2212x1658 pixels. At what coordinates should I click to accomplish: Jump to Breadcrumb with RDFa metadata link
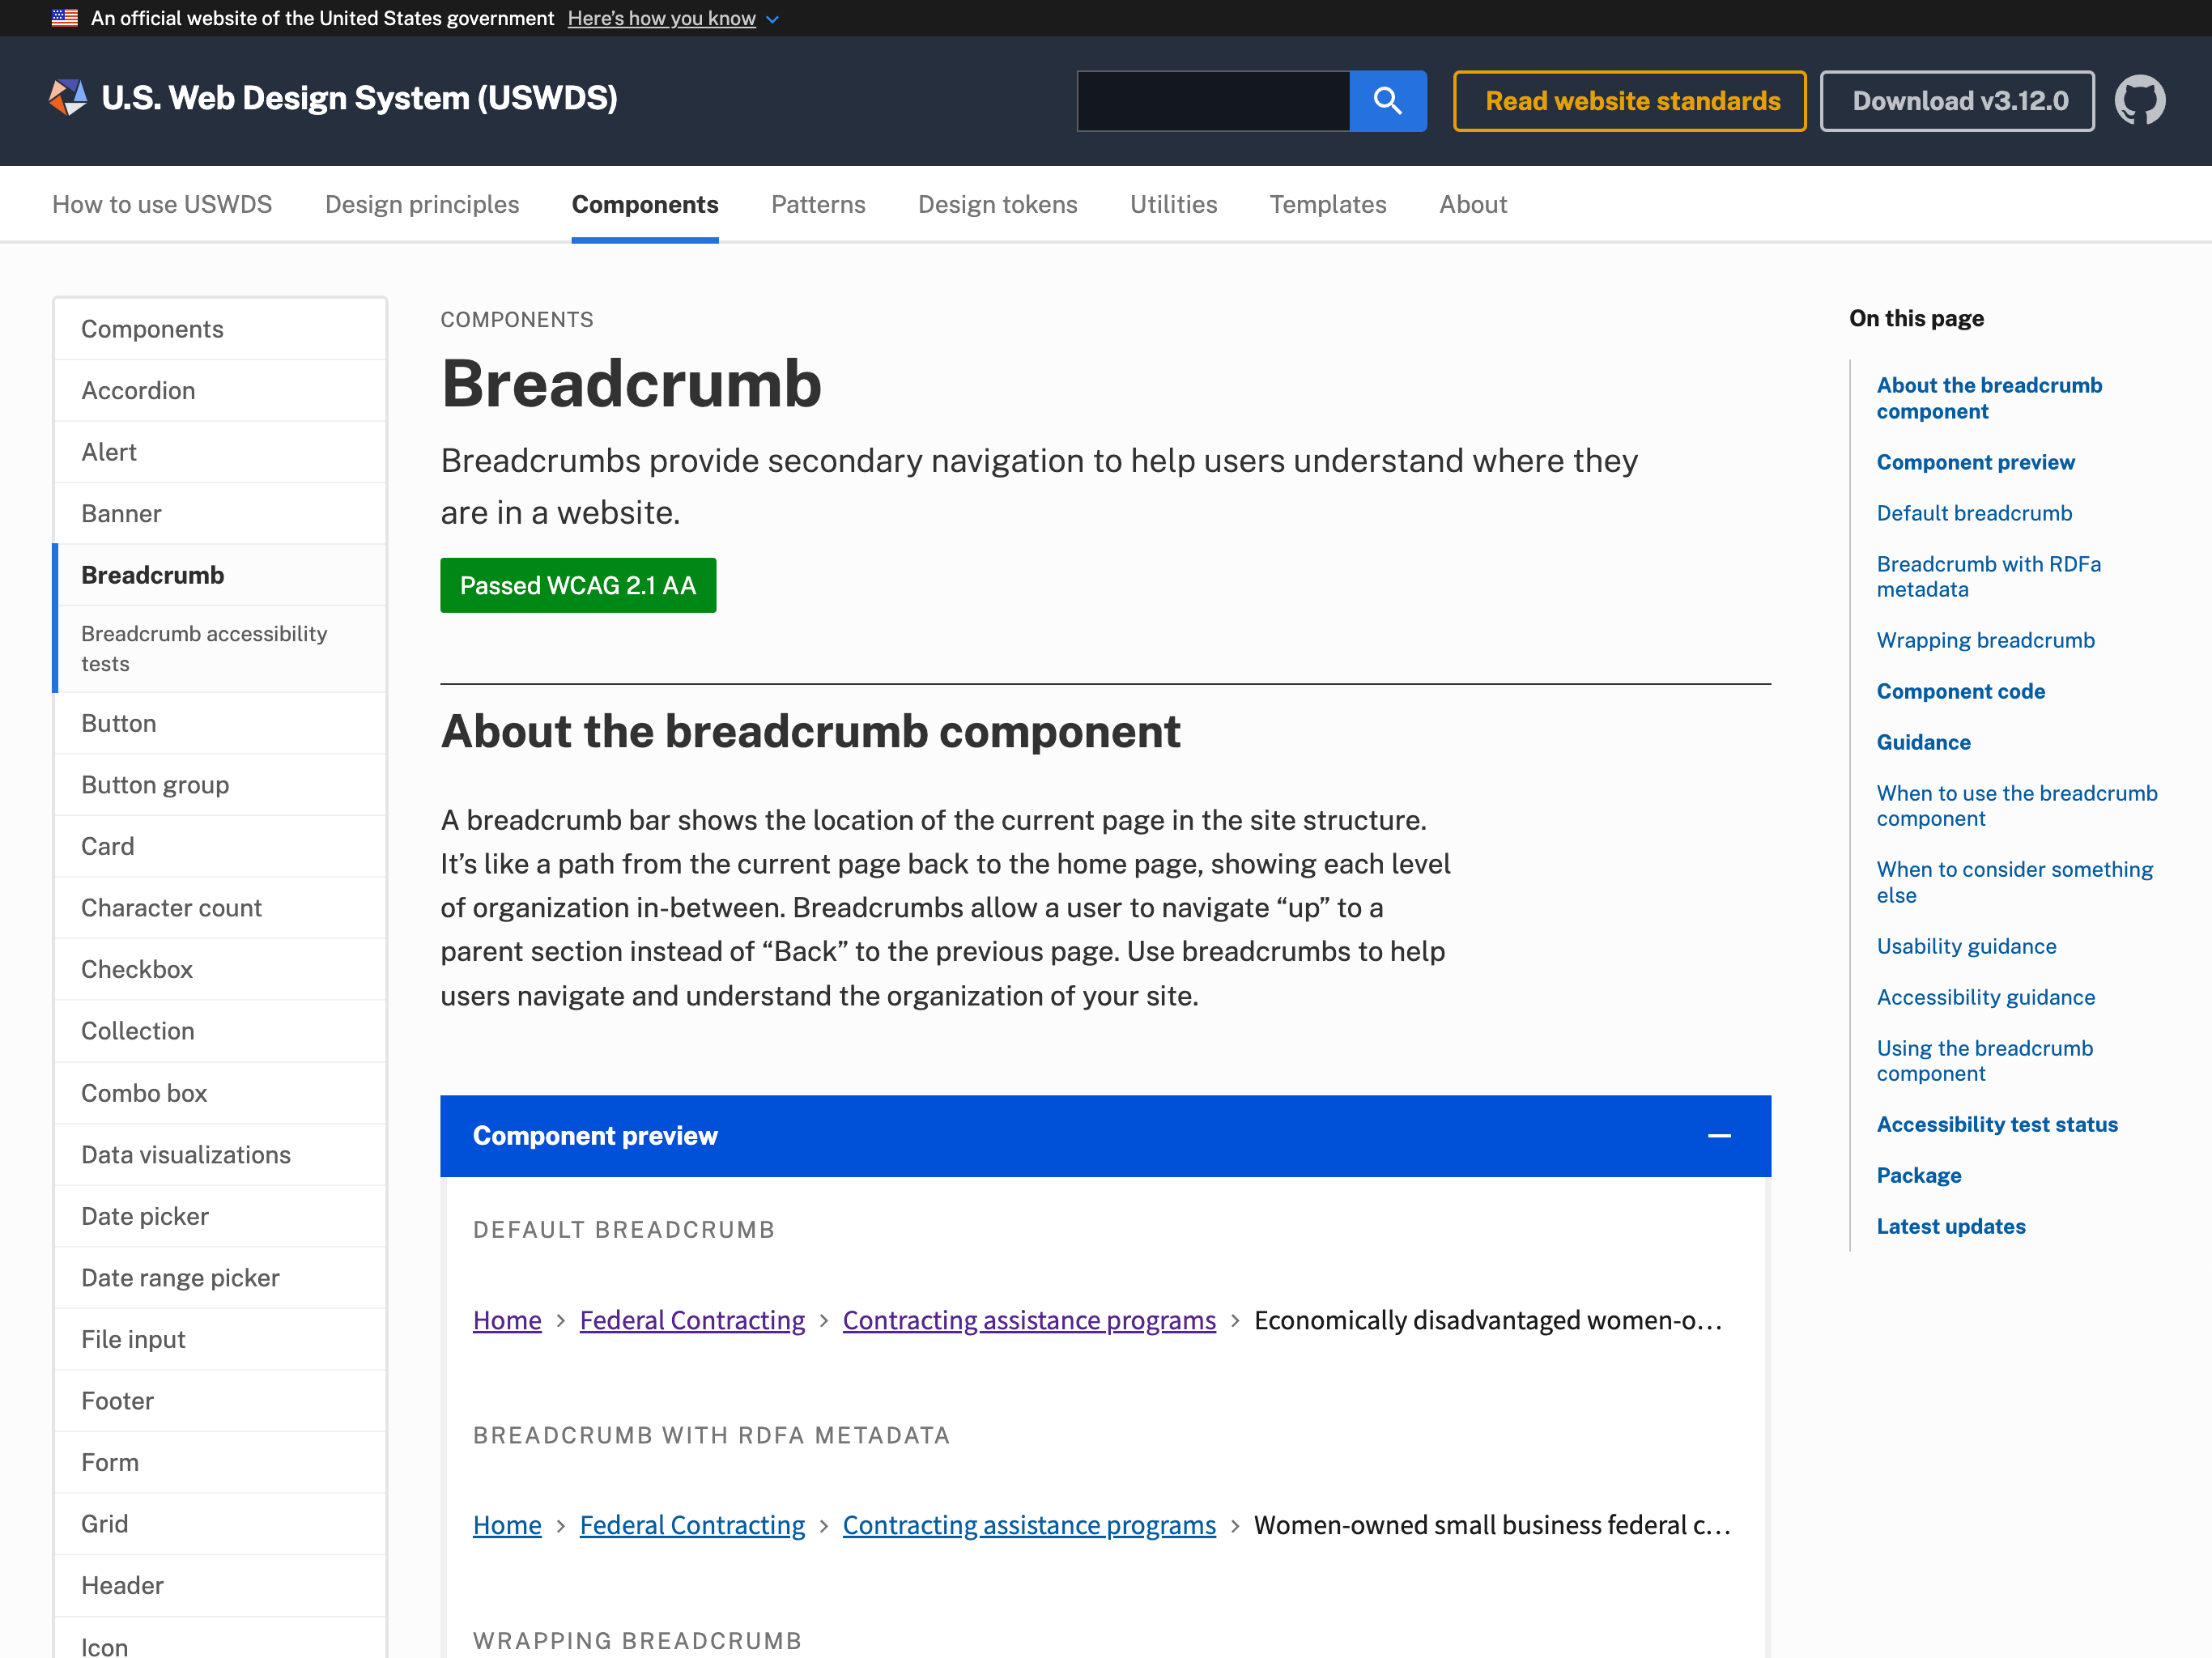(1988, 576)
